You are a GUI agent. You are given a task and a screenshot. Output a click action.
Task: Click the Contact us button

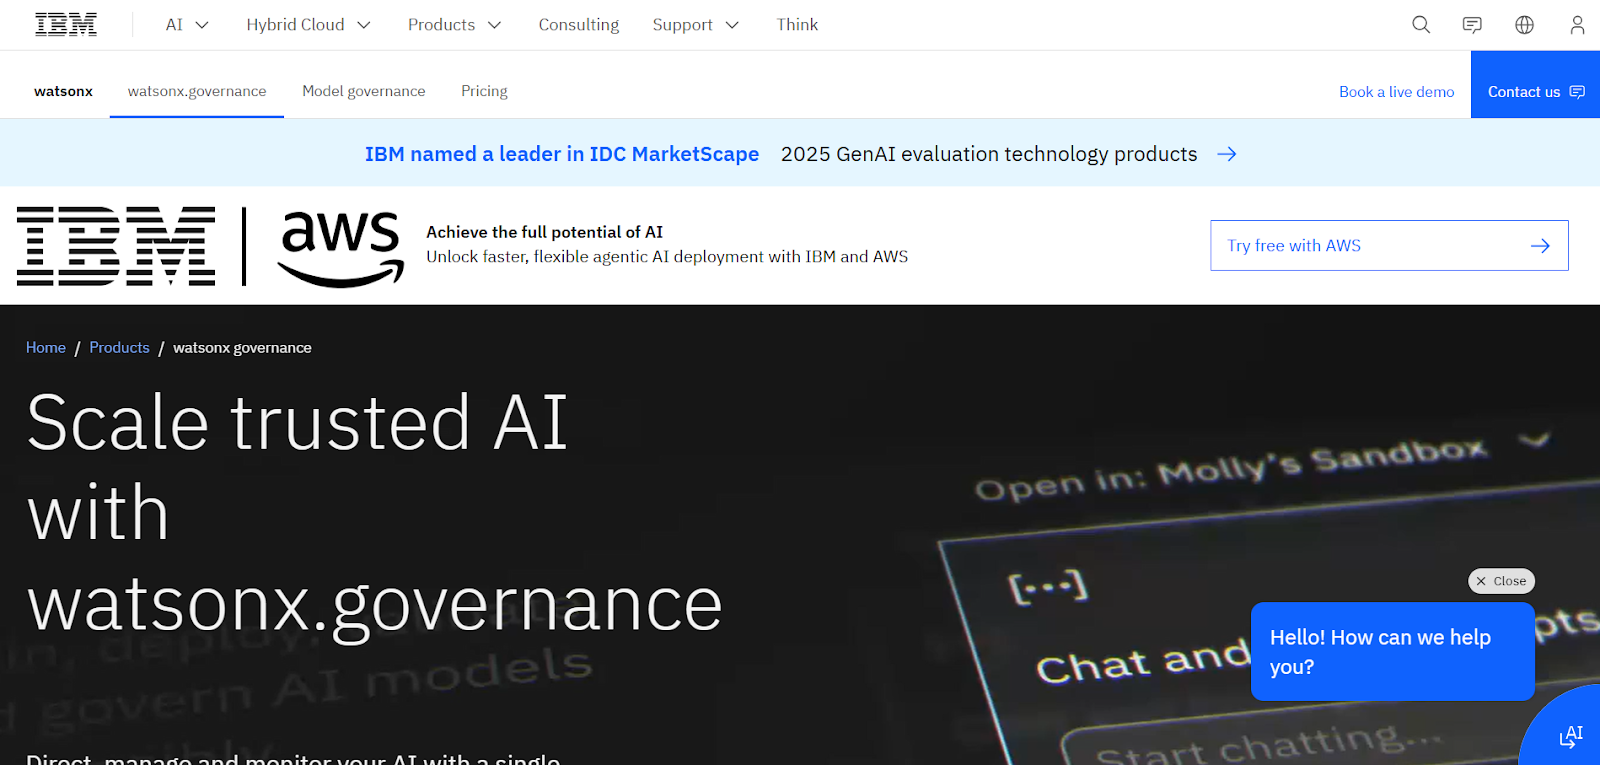click(x=1535, y=92)
